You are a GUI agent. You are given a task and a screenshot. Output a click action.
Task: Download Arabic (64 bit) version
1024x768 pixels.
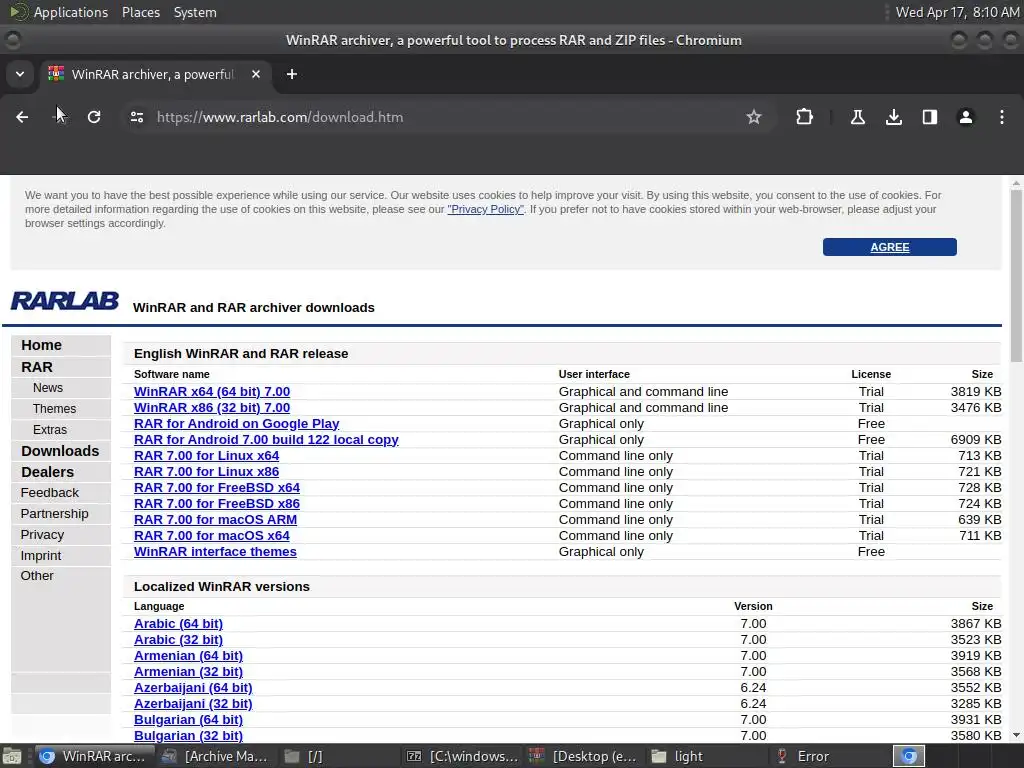178,624
